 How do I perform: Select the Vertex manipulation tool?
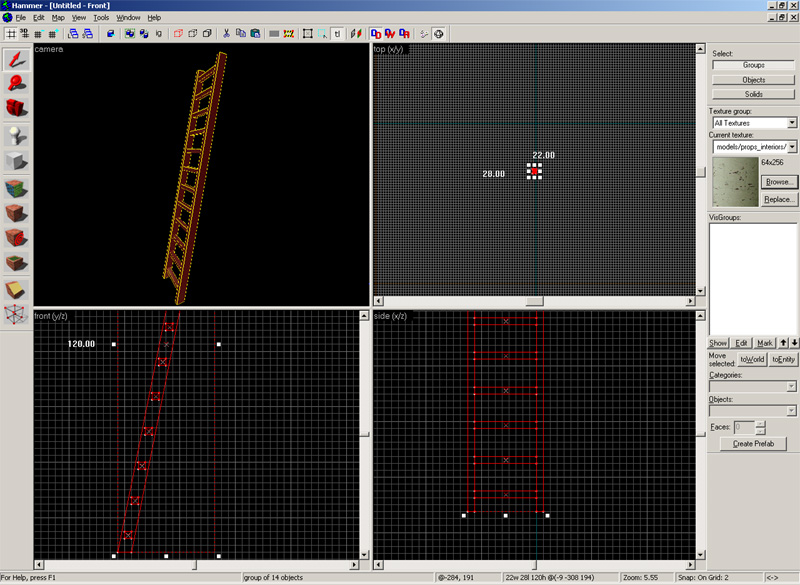tap(16, 315)
